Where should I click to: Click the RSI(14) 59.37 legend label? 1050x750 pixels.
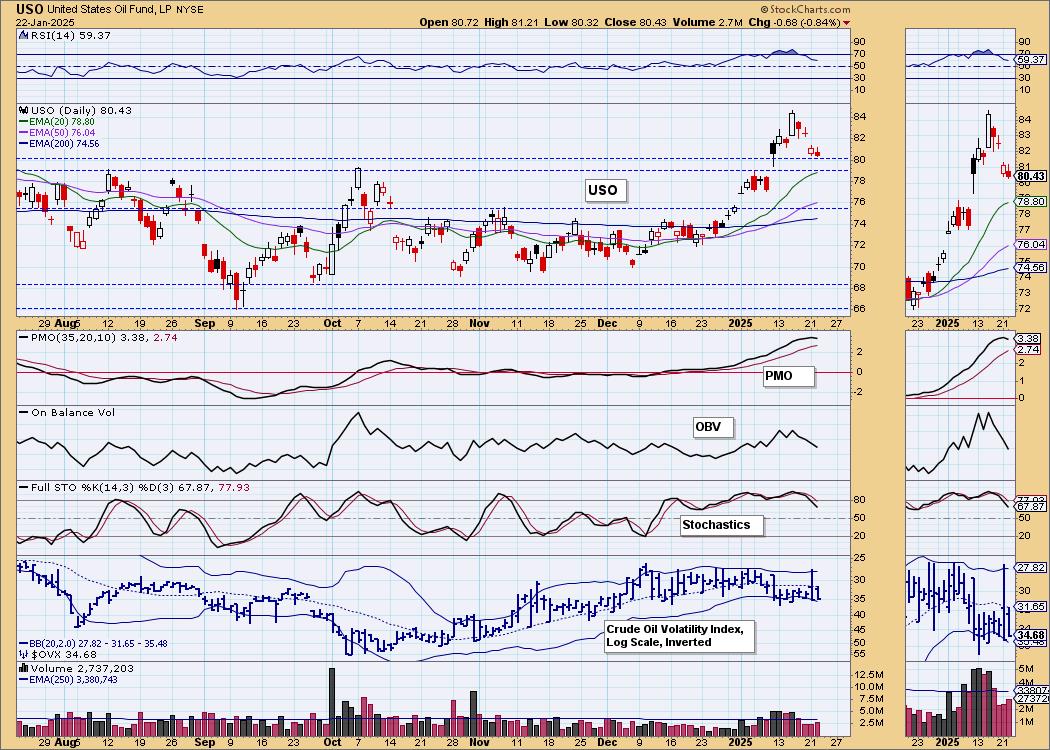point(70,35)
